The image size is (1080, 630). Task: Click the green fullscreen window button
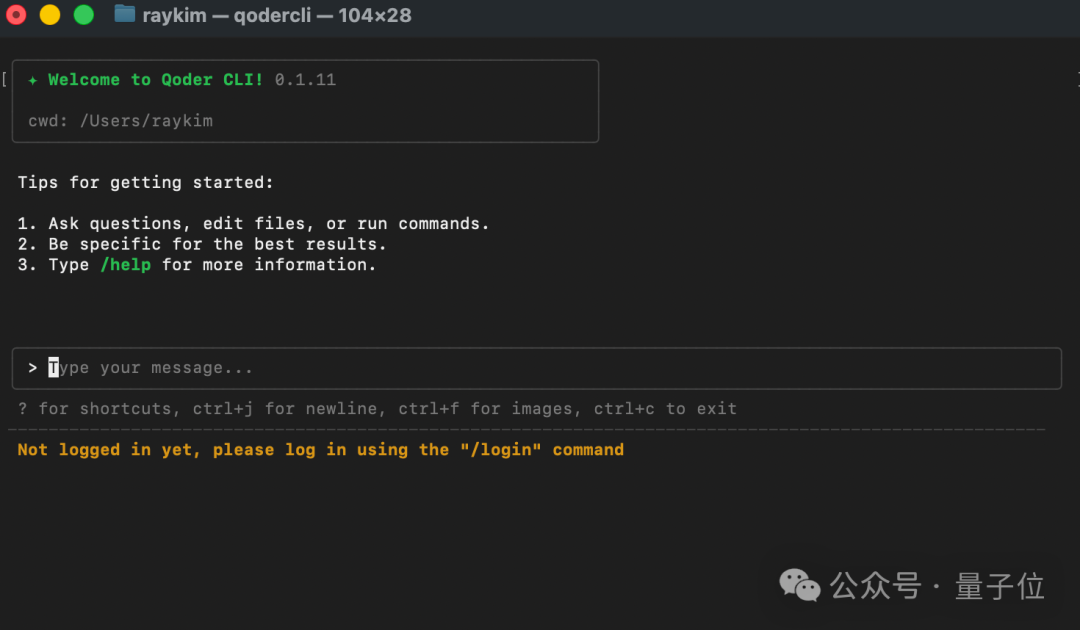(x=84, y=15)
